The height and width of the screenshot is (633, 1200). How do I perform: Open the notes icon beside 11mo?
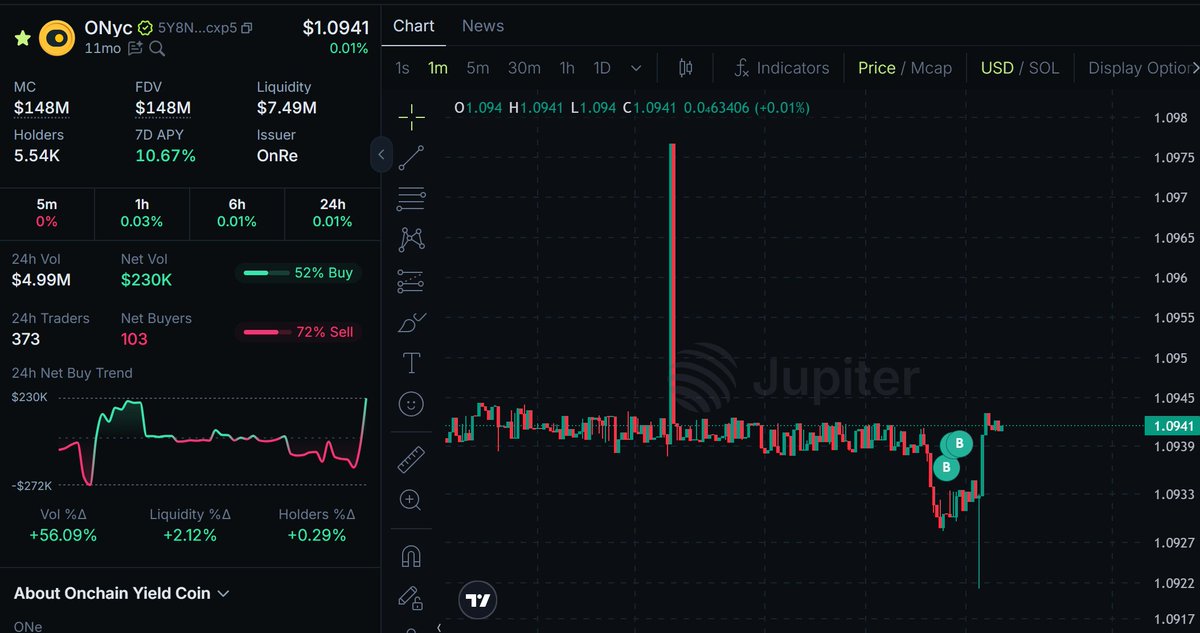click(x=136, y=48)
